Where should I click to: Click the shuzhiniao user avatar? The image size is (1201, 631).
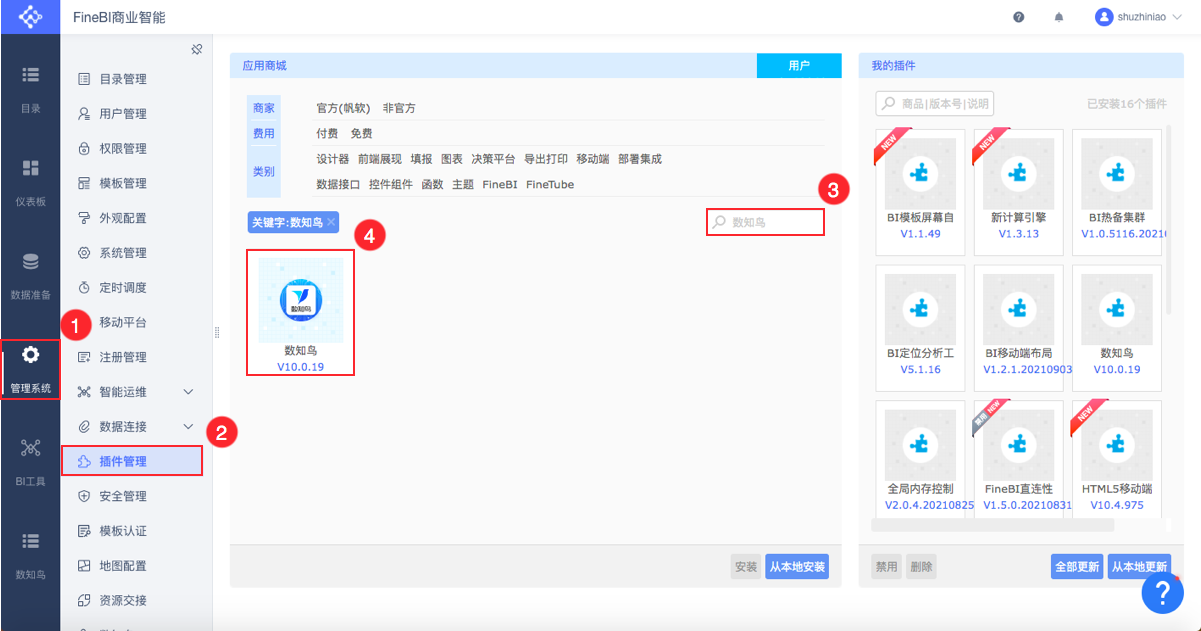pyautogui.click(x=1104, y=17)
